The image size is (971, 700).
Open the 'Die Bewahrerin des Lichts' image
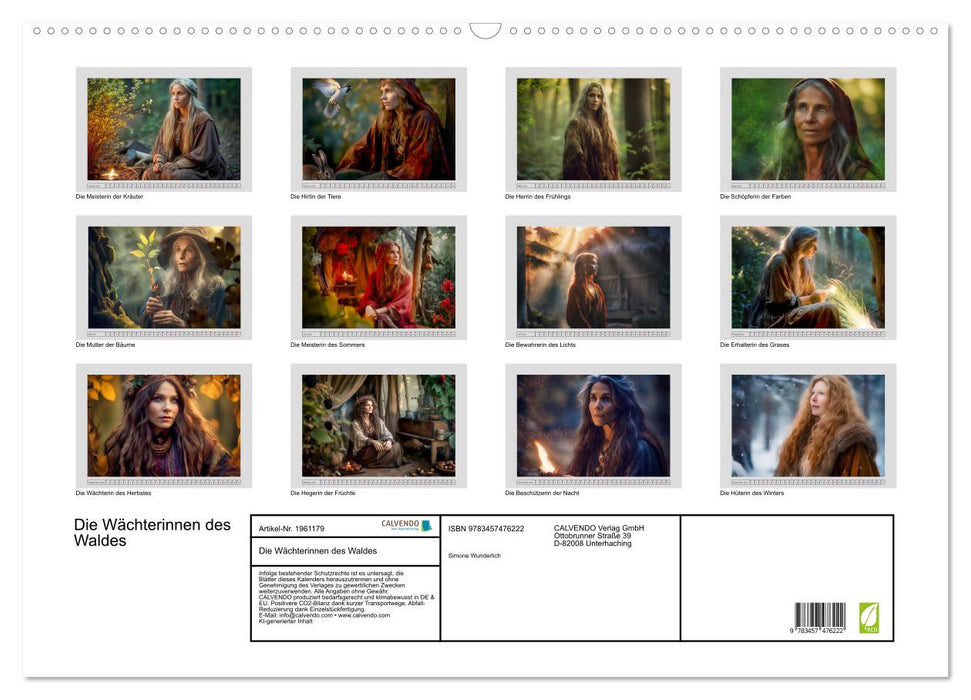coord(593,277)
